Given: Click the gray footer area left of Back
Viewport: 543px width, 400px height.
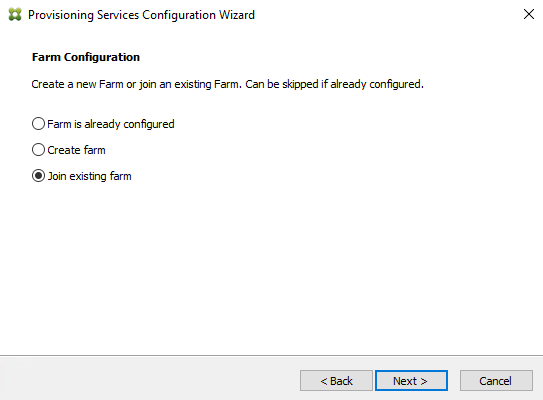Looking at the screenshot, I should tap(149, 379).
